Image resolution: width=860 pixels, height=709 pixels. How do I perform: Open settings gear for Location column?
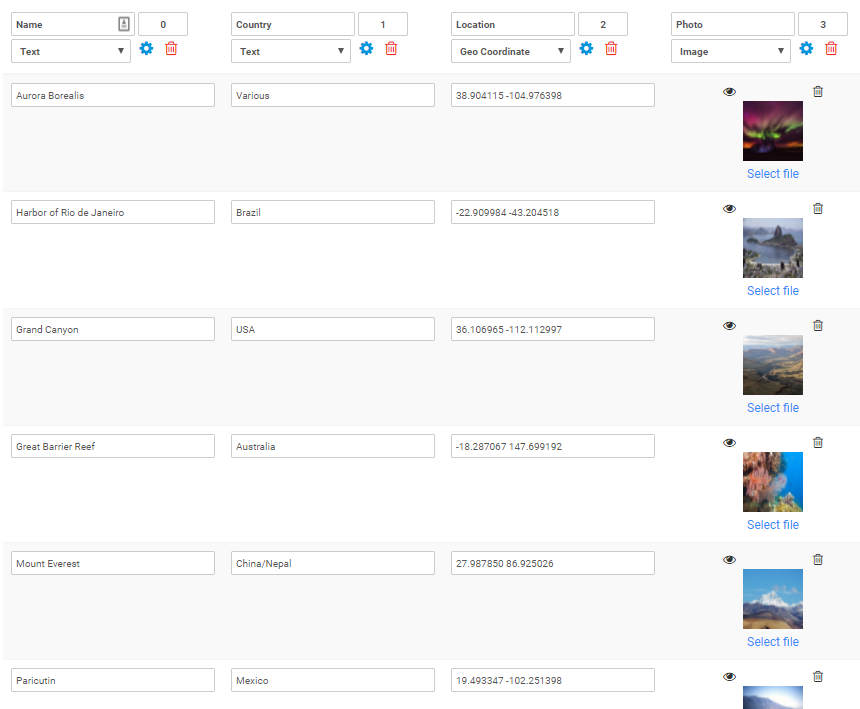coord(586,49)
